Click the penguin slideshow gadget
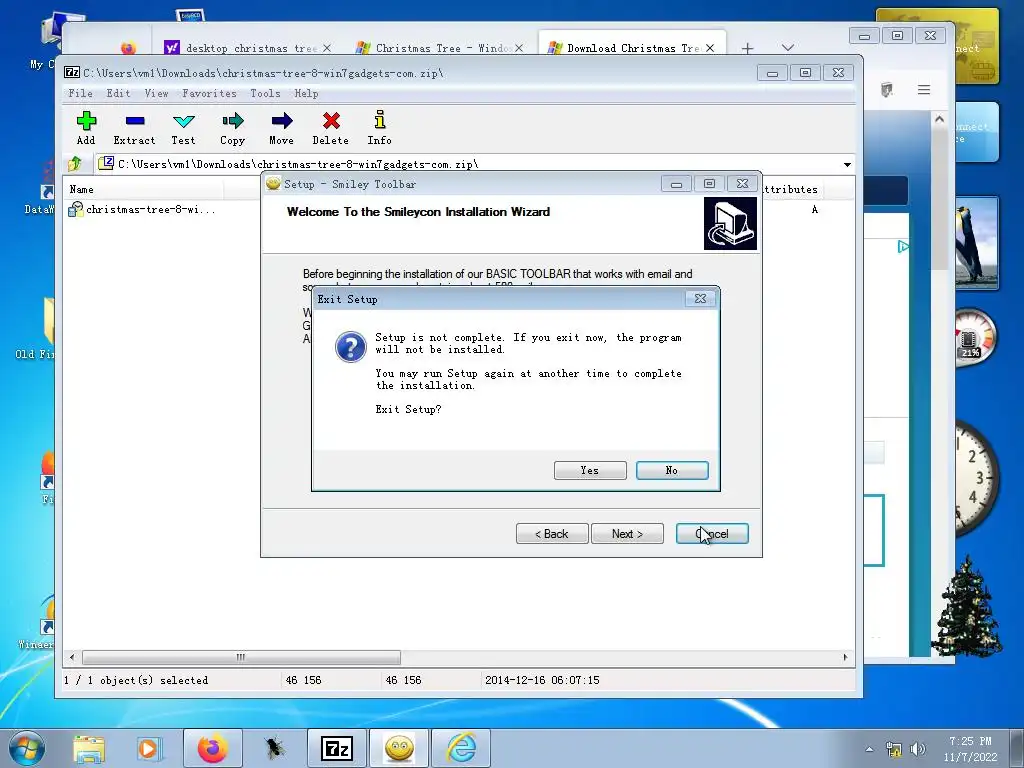 977,243
